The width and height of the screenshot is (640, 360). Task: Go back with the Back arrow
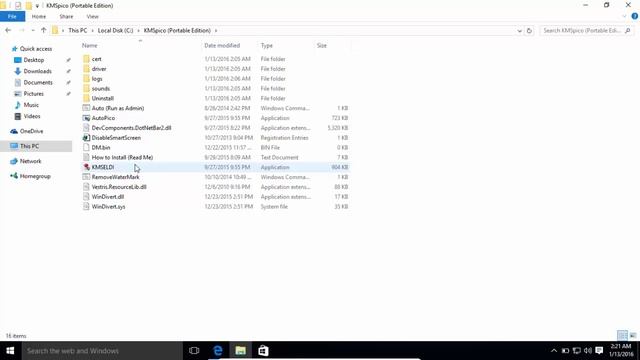click(x=8, y=31)
